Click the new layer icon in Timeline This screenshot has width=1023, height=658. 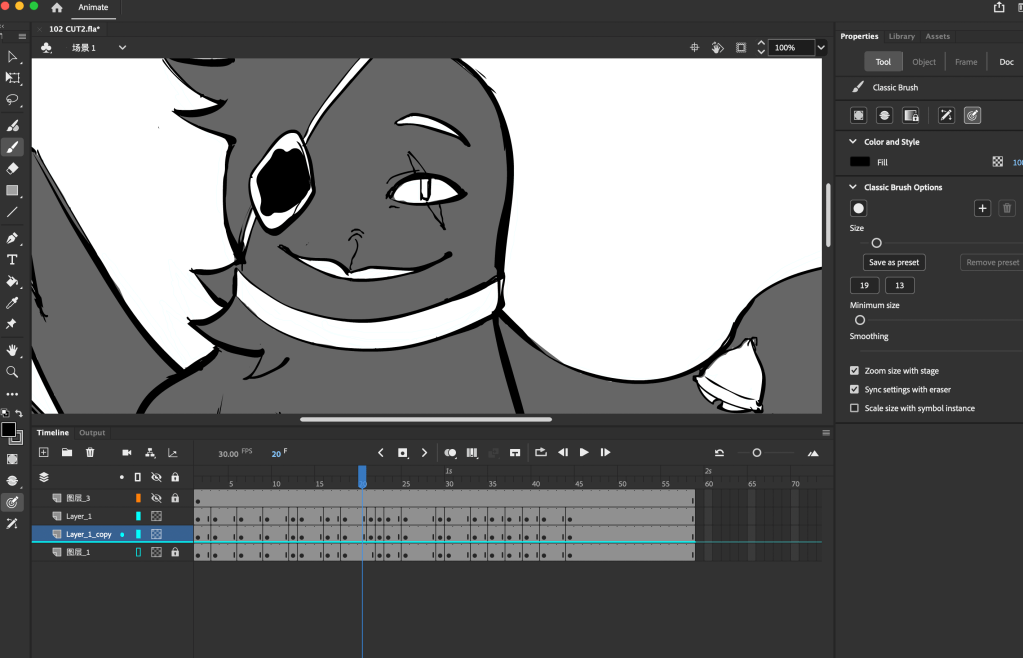43,453
